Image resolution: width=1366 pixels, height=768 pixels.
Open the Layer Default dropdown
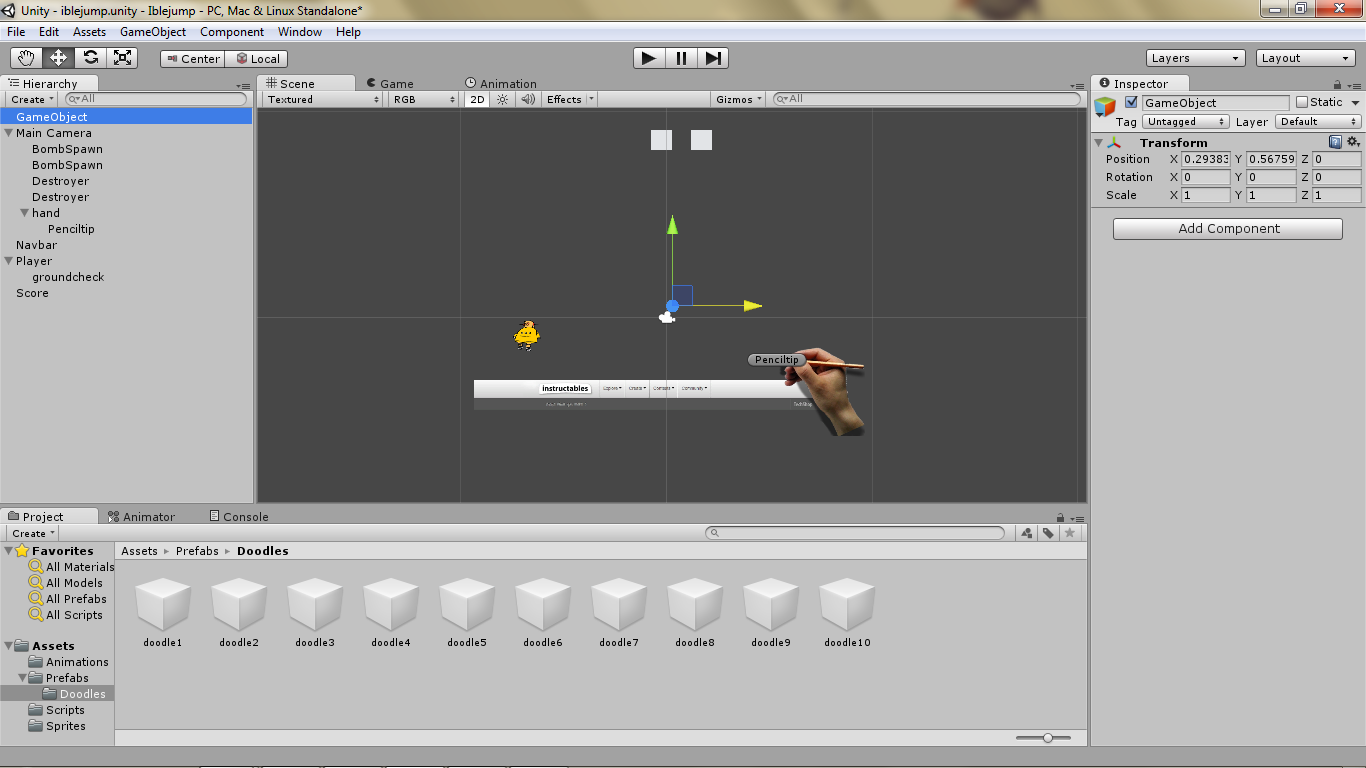tap(1318, 121)
